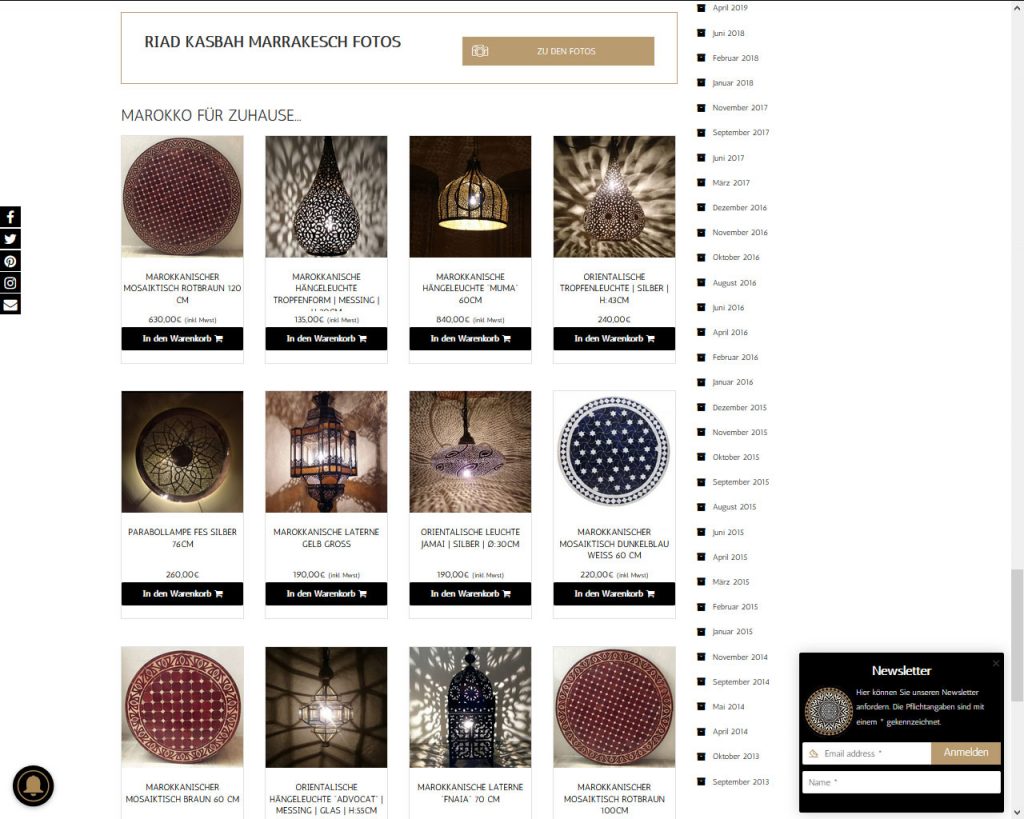The image size is (1024, 819).
Task: Click the Twitter sidebar icon
Action: [x=10, y=239]
